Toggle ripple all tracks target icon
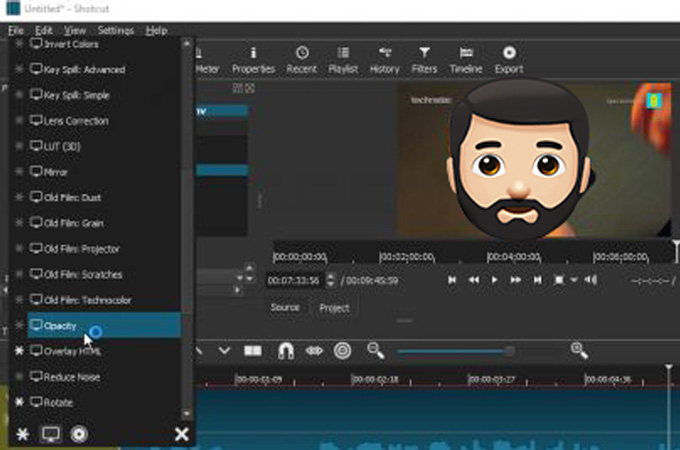This screenshot has width=680, height=450. (342, 351)
